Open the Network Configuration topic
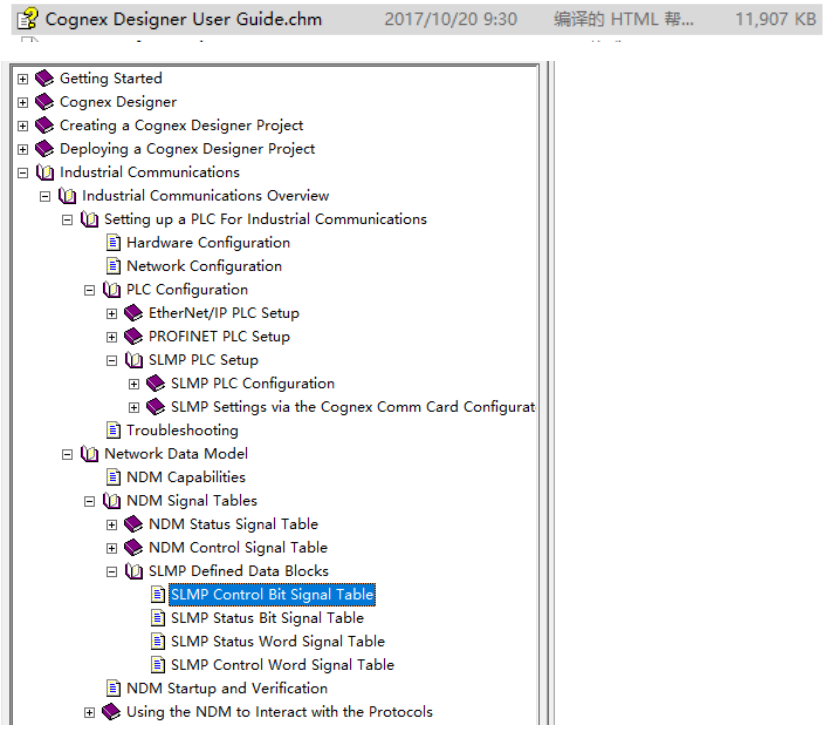Image resolution: width=833 pixels, height=735 pixels. [x=204, y=266]
